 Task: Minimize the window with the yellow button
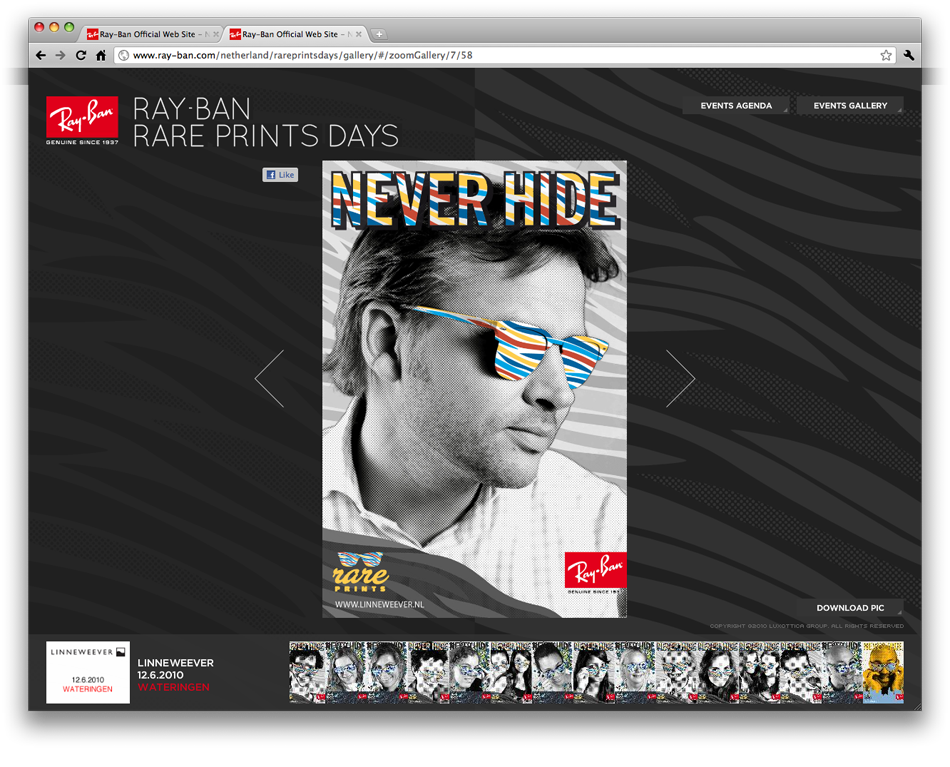tap(54, 27)
